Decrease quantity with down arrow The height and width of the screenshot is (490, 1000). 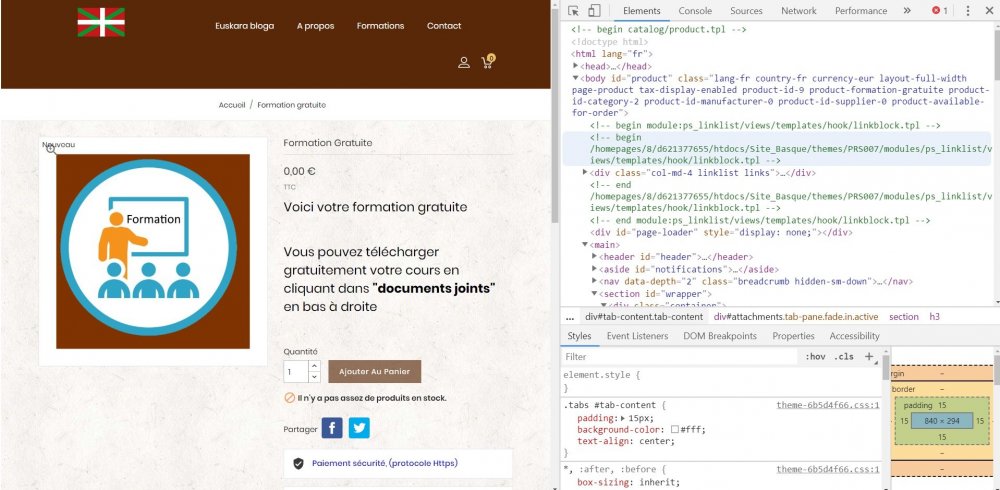314,377
